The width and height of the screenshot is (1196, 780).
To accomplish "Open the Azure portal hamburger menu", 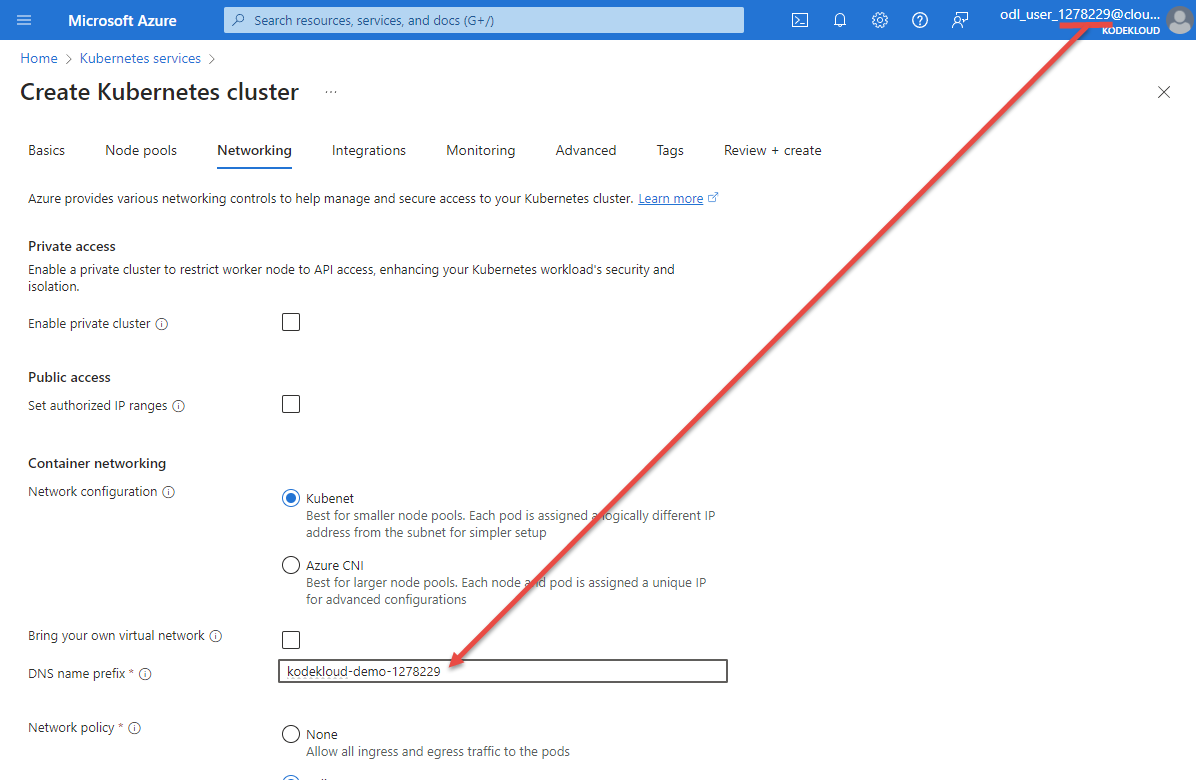I will coord(25,20).
